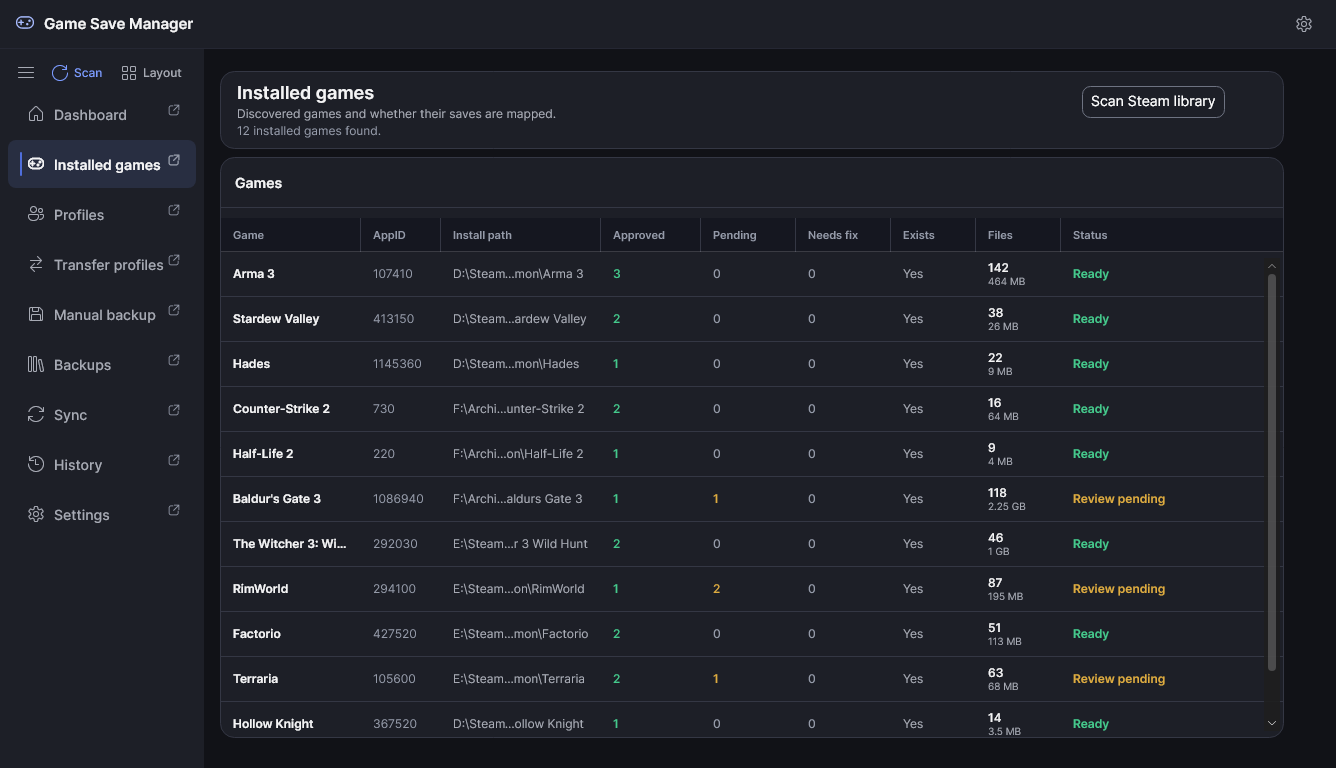Open Transfer profiles in new window icon
This screenshot has height=768, width=1336.
[x=174, y=260]
